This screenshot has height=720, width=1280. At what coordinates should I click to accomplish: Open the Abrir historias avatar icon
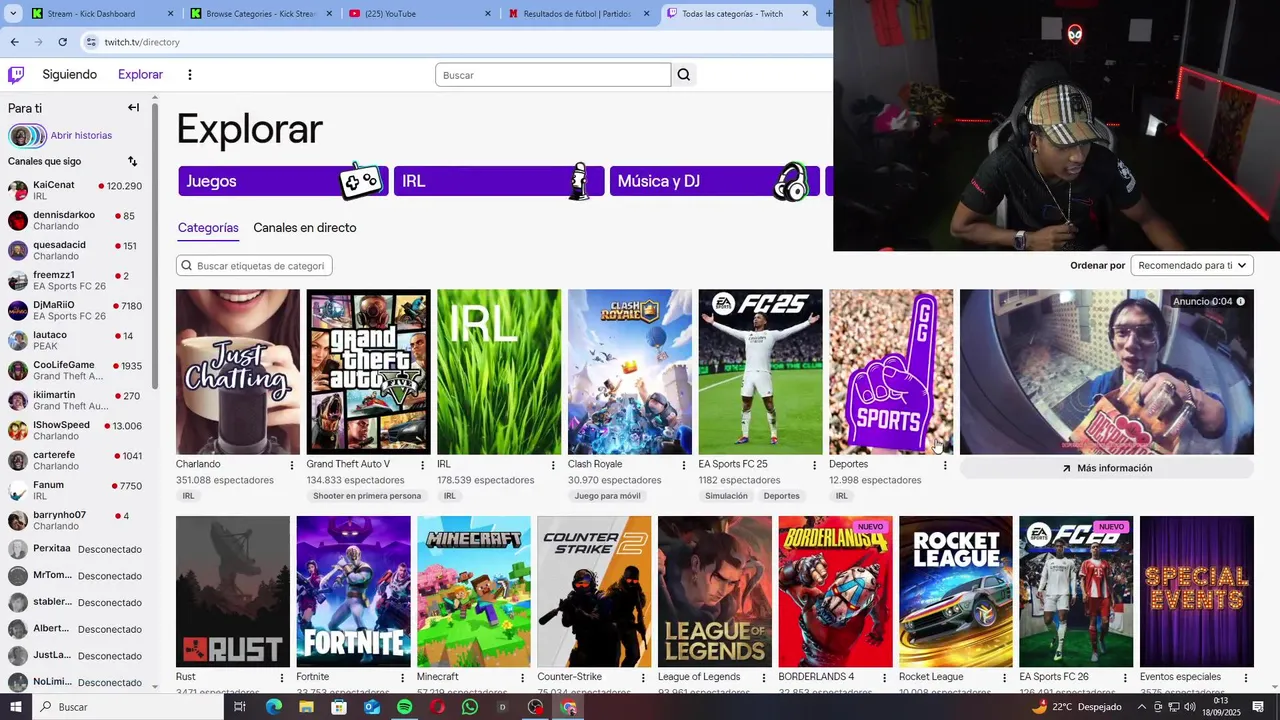[x=27, y=135]
